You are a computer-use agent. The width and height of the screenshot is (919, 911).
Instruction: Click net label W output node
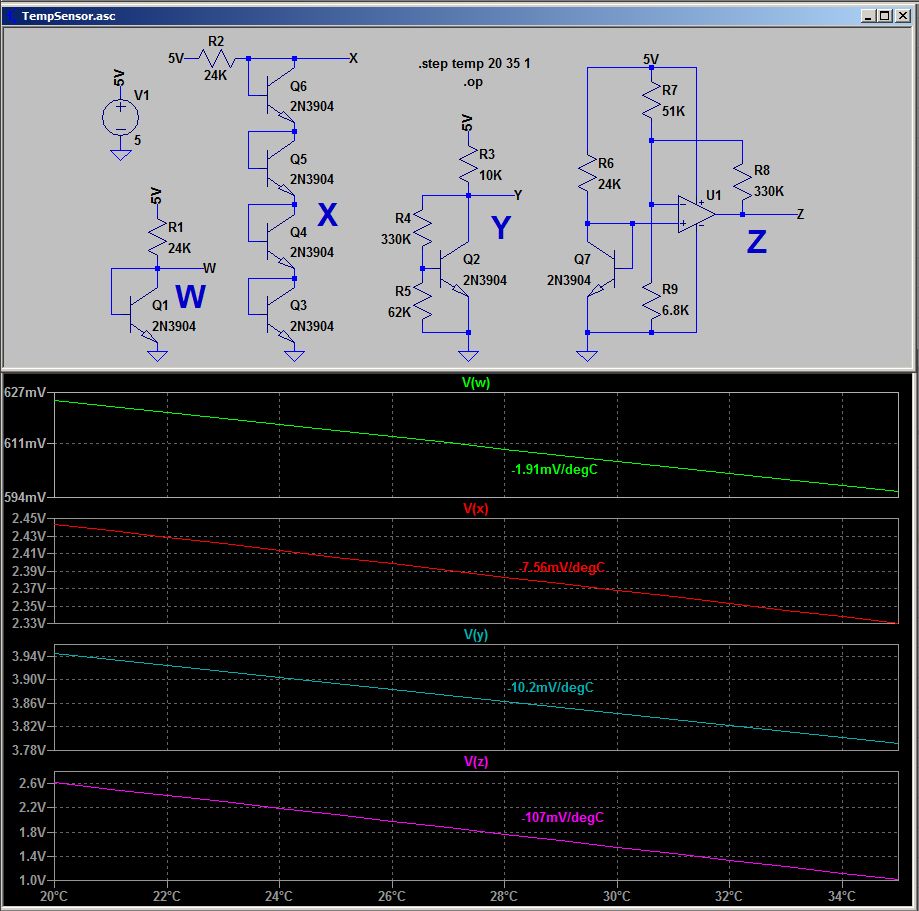pos(209,268)
